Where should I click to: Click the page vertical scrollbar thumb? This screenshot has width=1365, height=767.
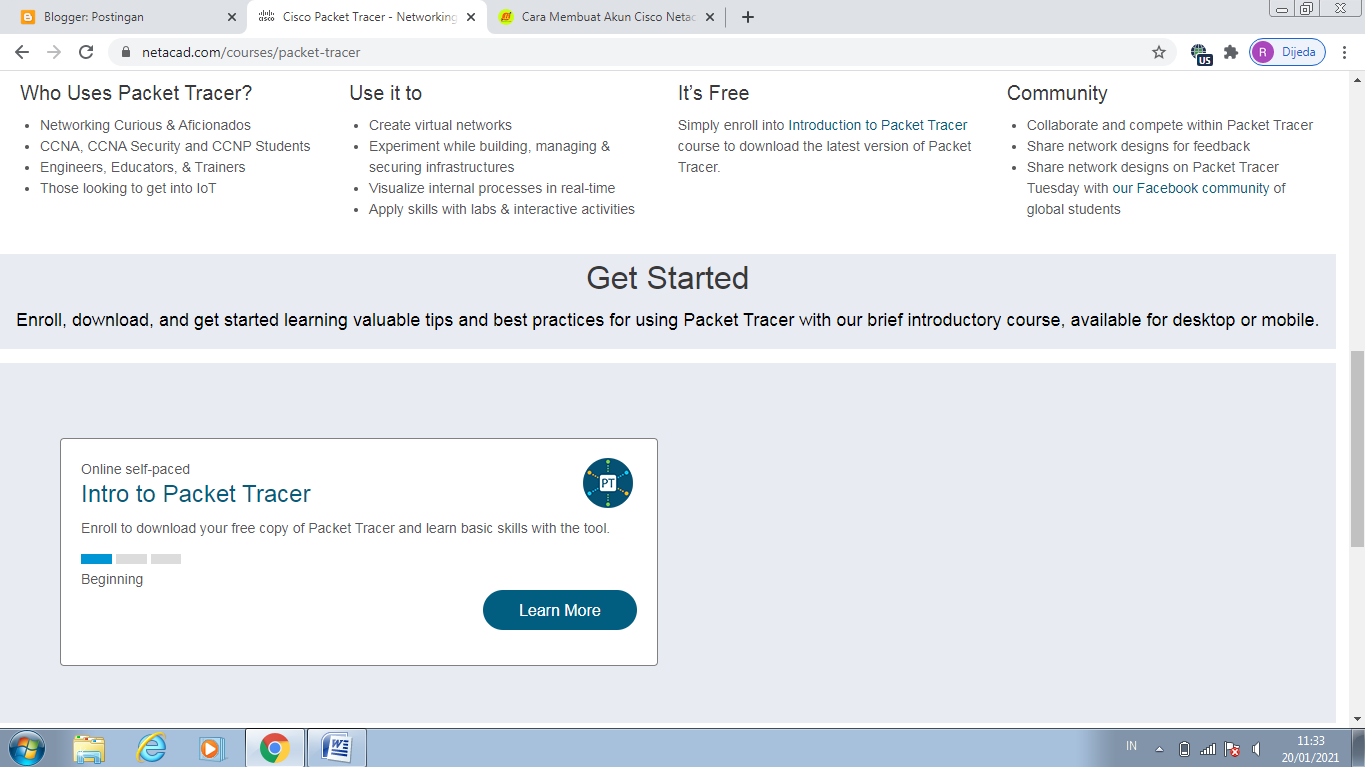click(x=1357, y=448)
